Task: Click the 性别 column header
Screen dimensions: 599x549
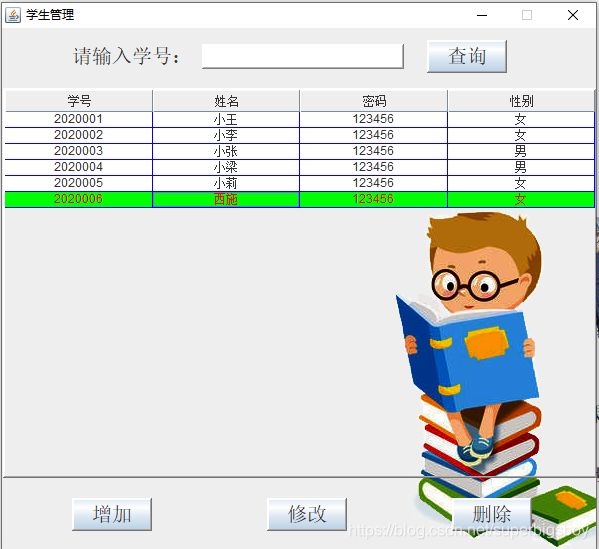Action: (521, 101)
